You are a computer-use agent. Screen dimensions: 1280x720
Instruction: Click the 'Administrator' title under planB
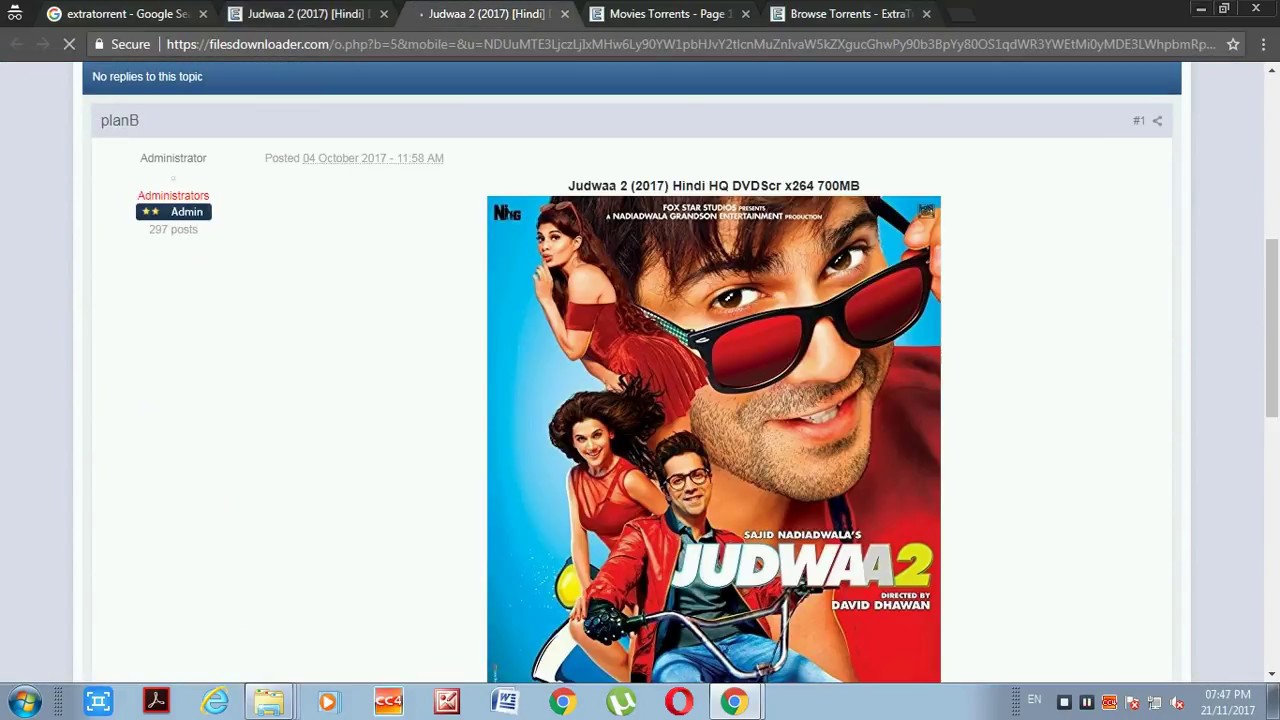173,158
